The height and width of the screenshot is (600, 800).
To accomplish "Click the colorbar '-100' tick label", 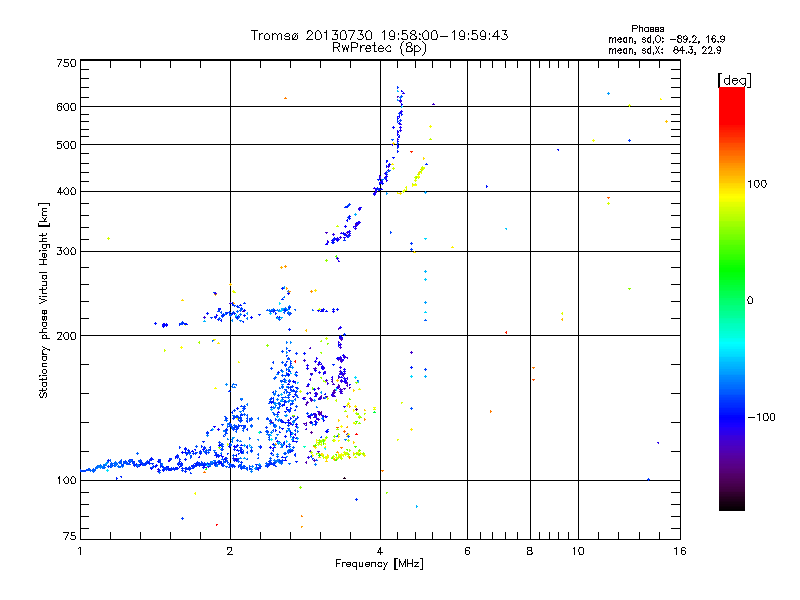I will 761,417.
